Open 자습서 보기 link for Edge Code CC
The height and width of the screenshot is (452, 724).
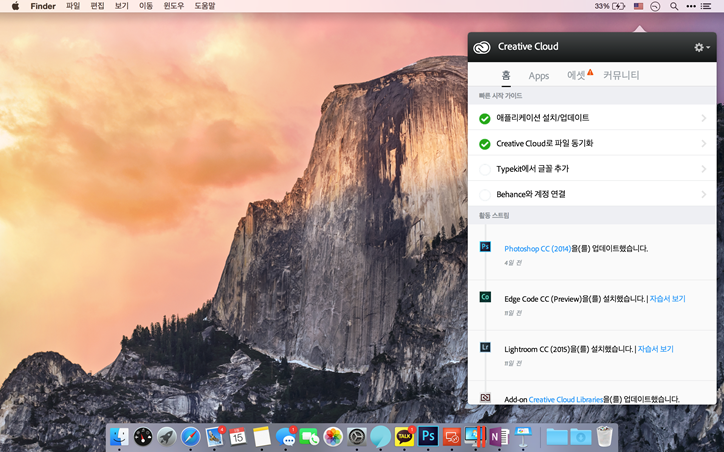point(667,299)
